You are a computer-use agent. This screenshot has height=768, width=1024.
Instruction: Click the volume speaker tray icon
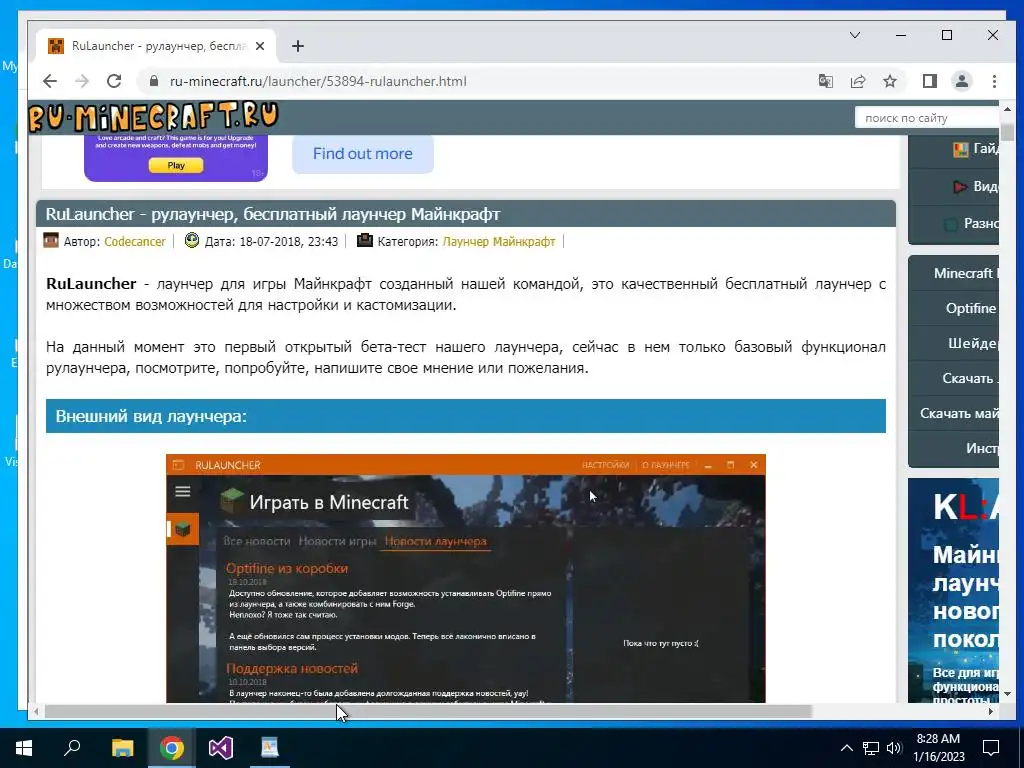click(894, 748)
